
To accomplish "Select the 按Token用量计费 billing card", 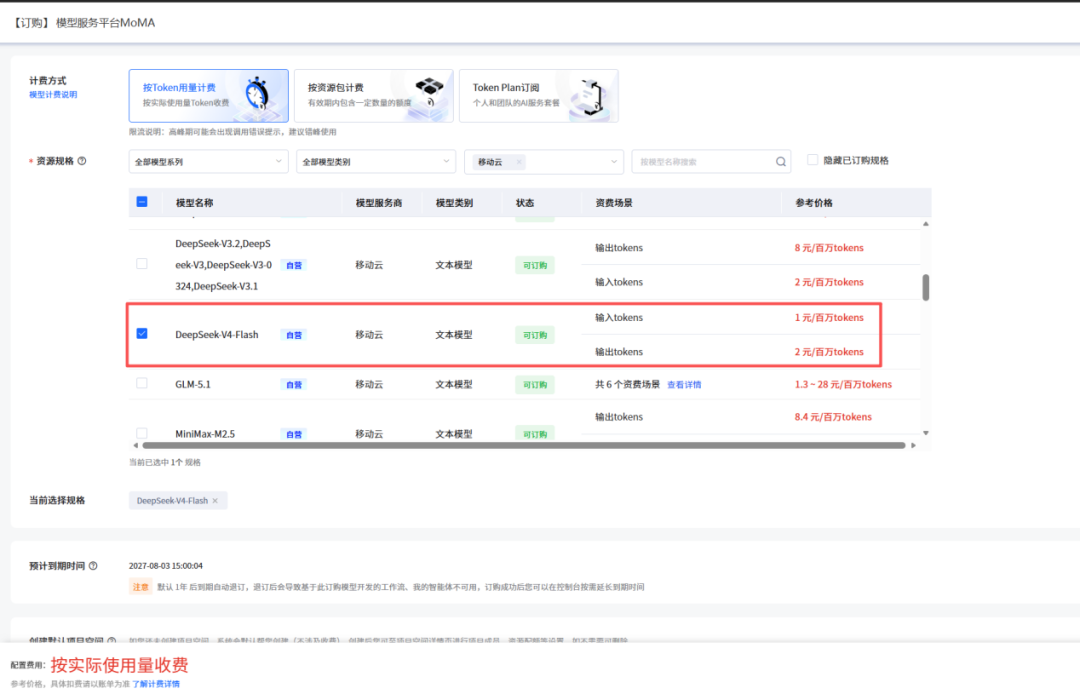I will coord(209,96).
